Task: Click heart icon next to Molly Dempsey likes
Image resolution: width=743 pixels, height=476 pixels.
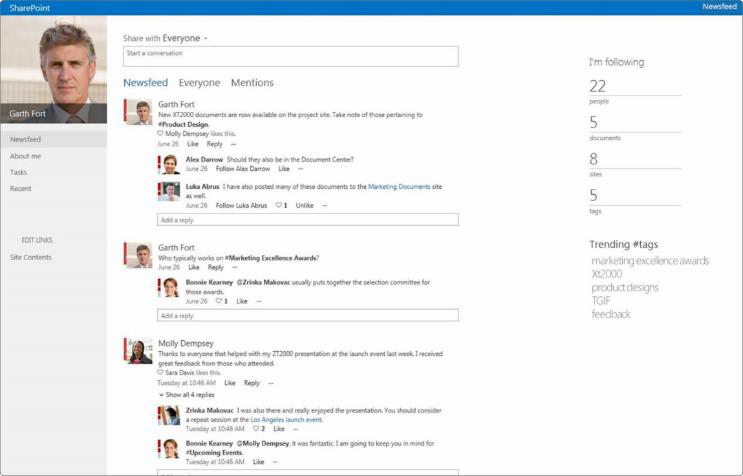Action: pos(160,134)
